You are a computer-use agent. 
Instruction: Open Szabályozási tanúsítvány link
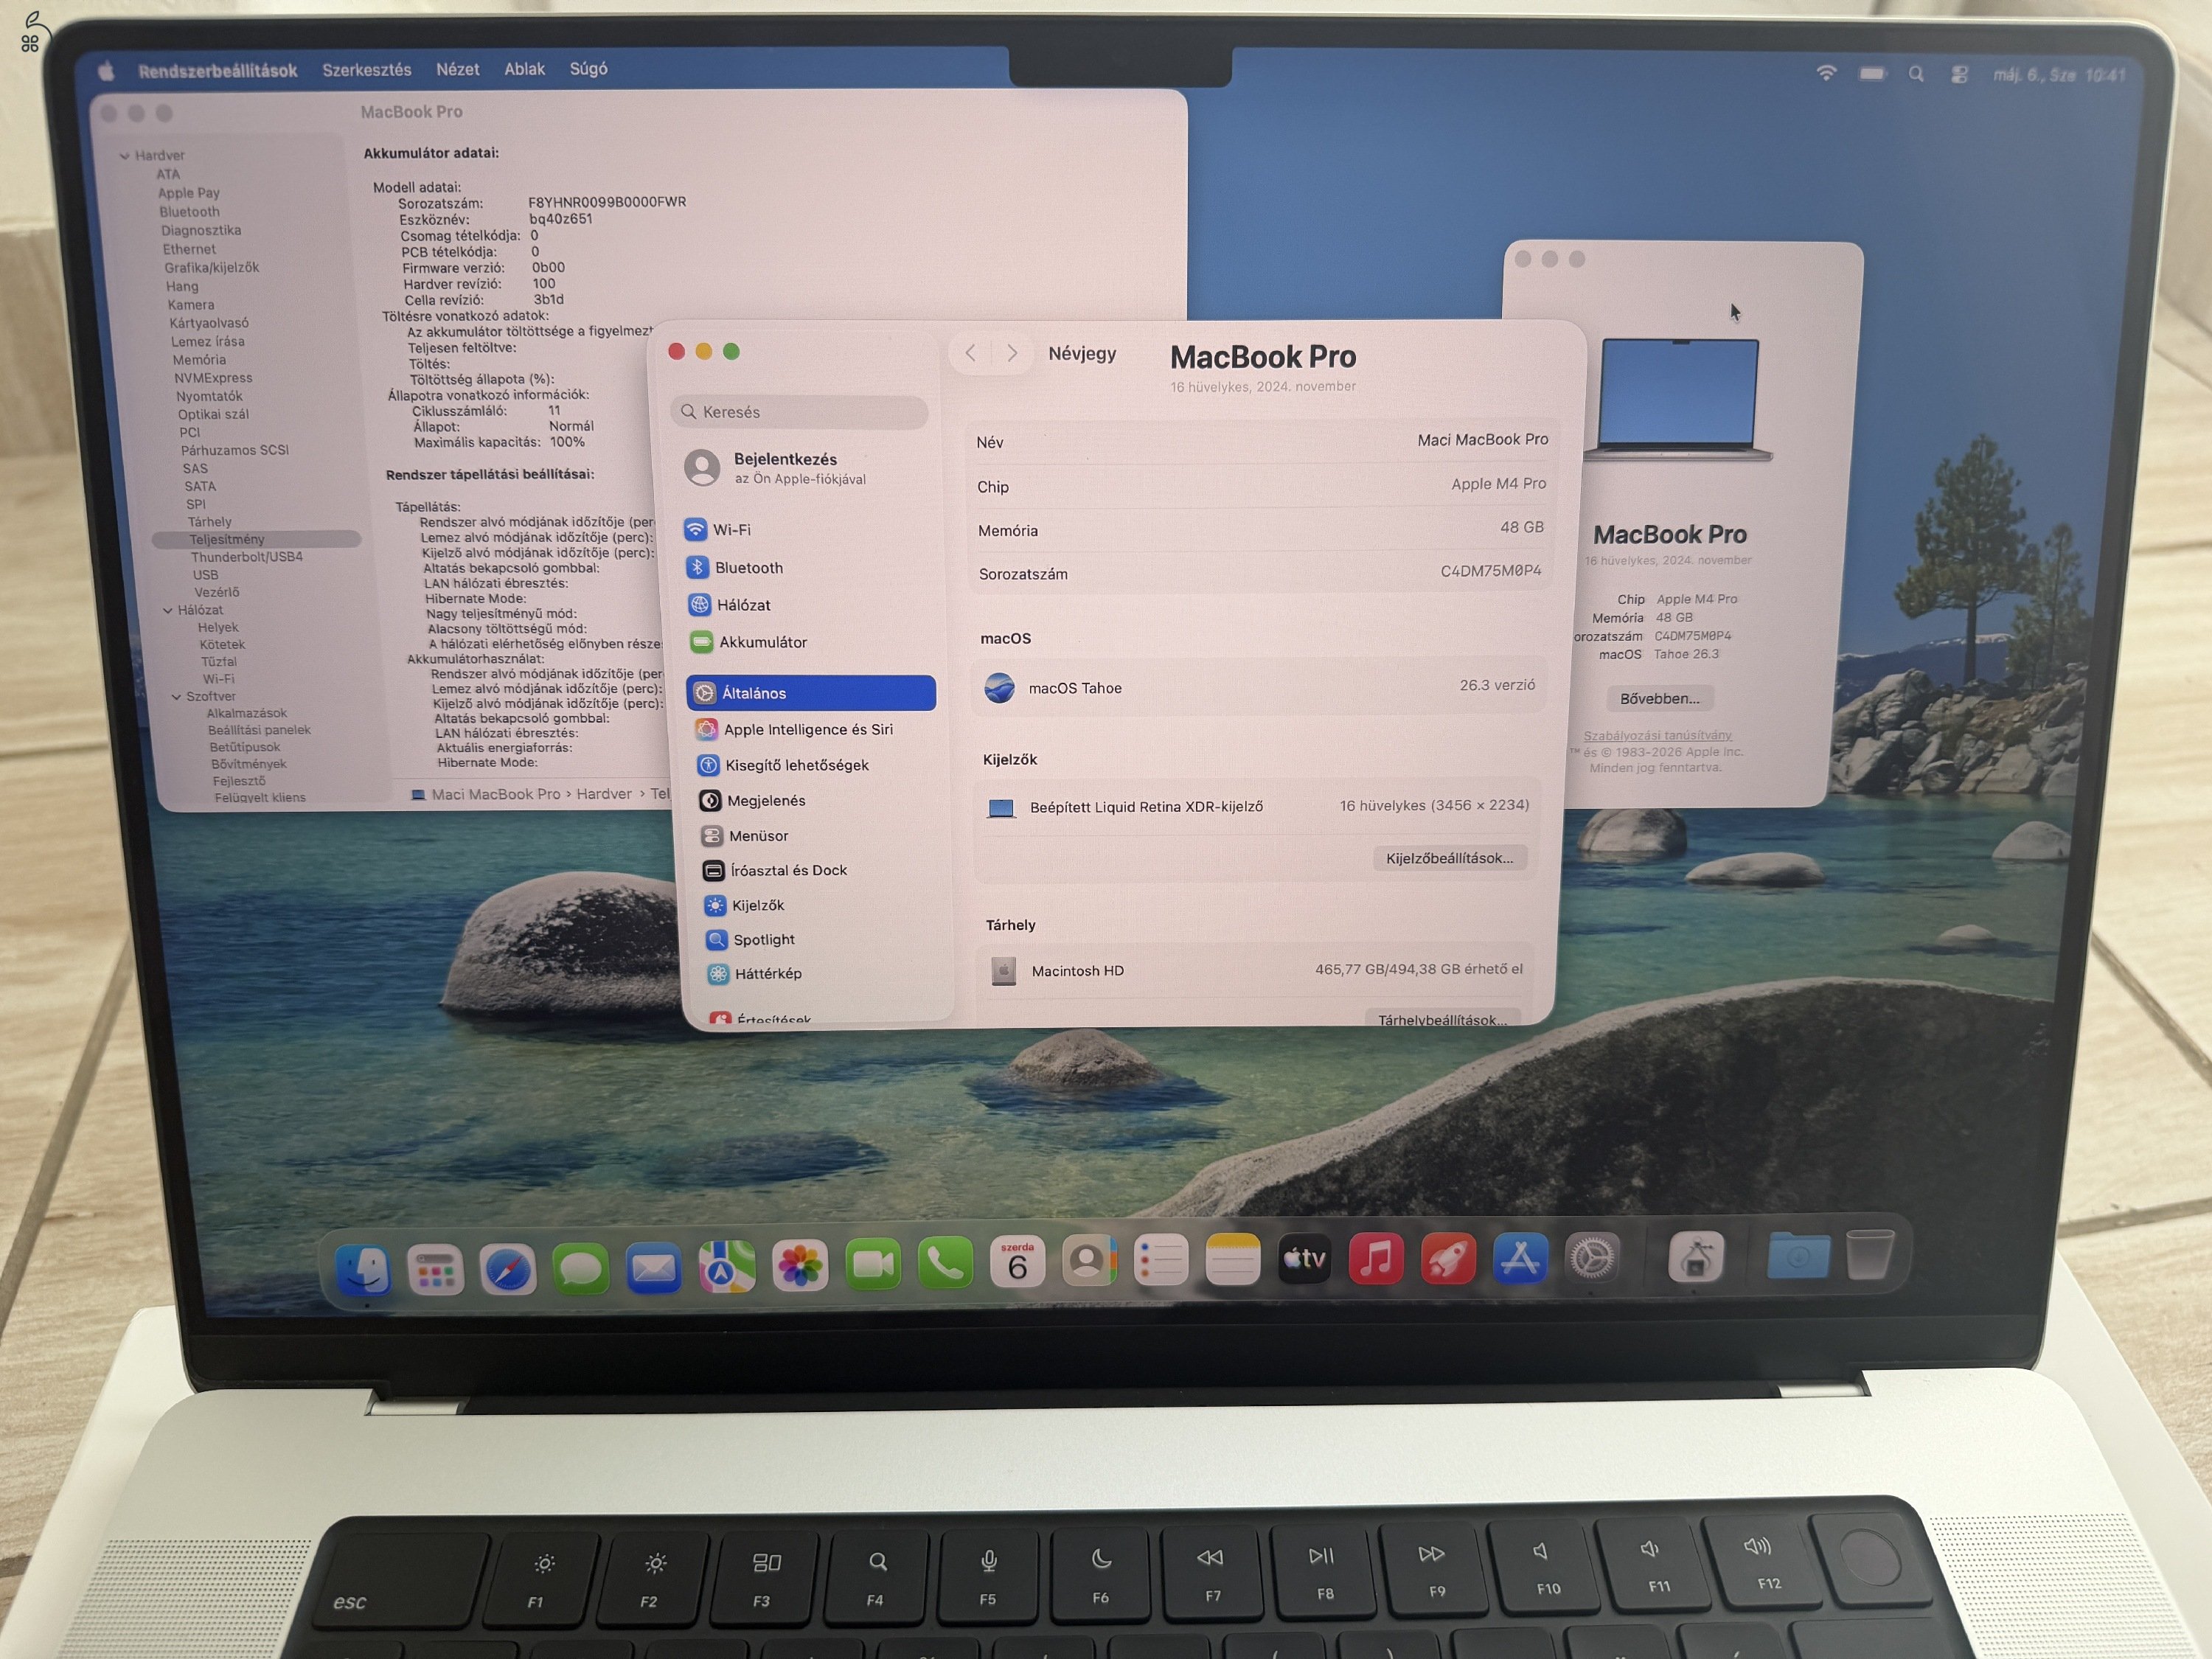click(1658, 736)
